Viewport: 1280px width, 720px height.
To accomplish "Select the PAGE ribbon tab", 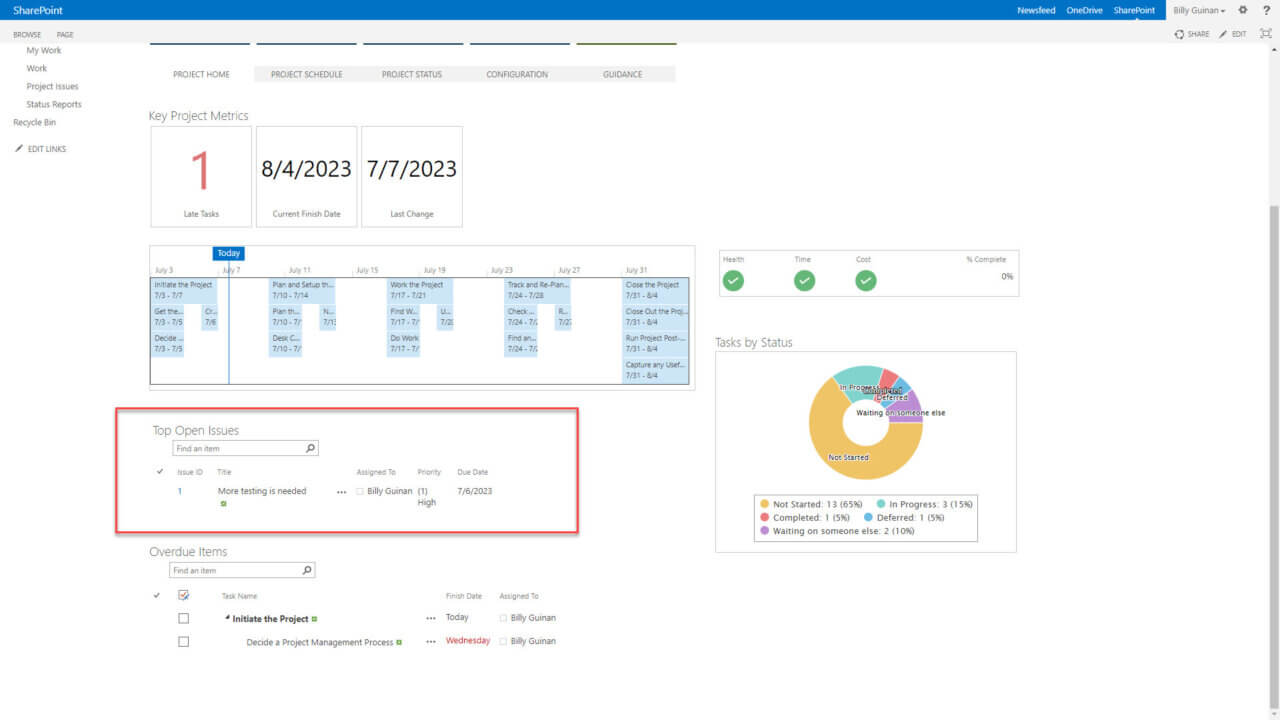I will pyautogui.click(x=64, y=33).
